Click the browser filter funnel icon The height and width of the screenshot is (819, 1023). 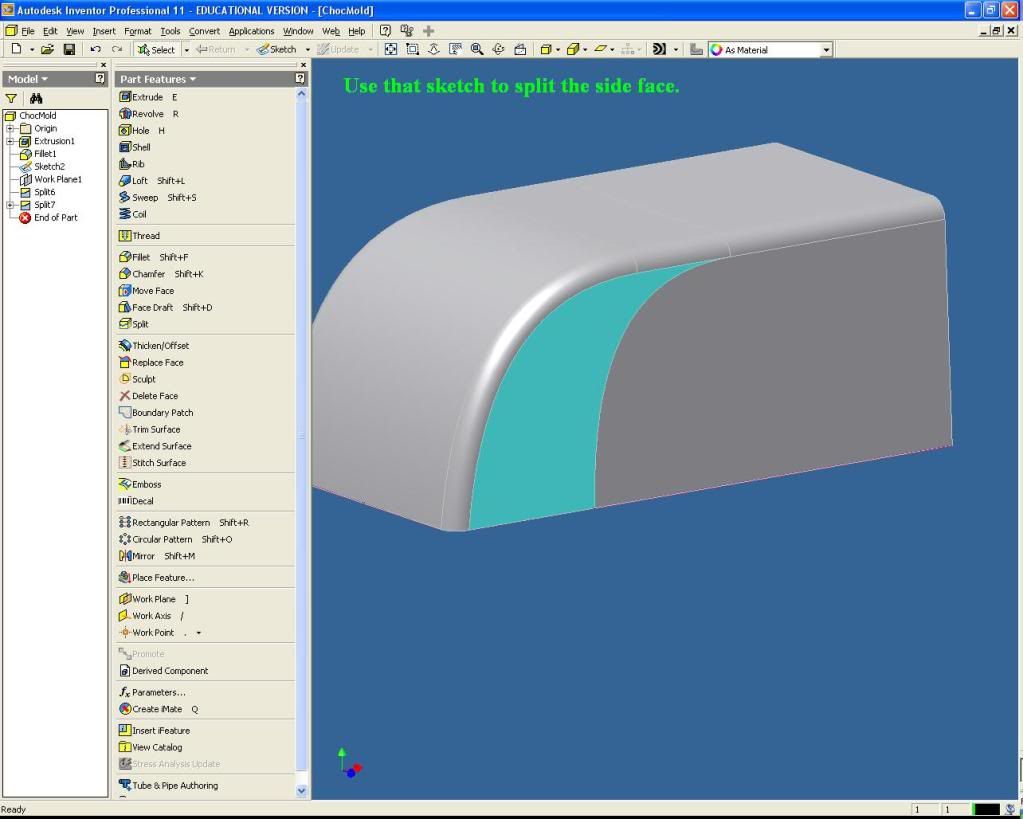pyautogui.click(x=12, y=98)
